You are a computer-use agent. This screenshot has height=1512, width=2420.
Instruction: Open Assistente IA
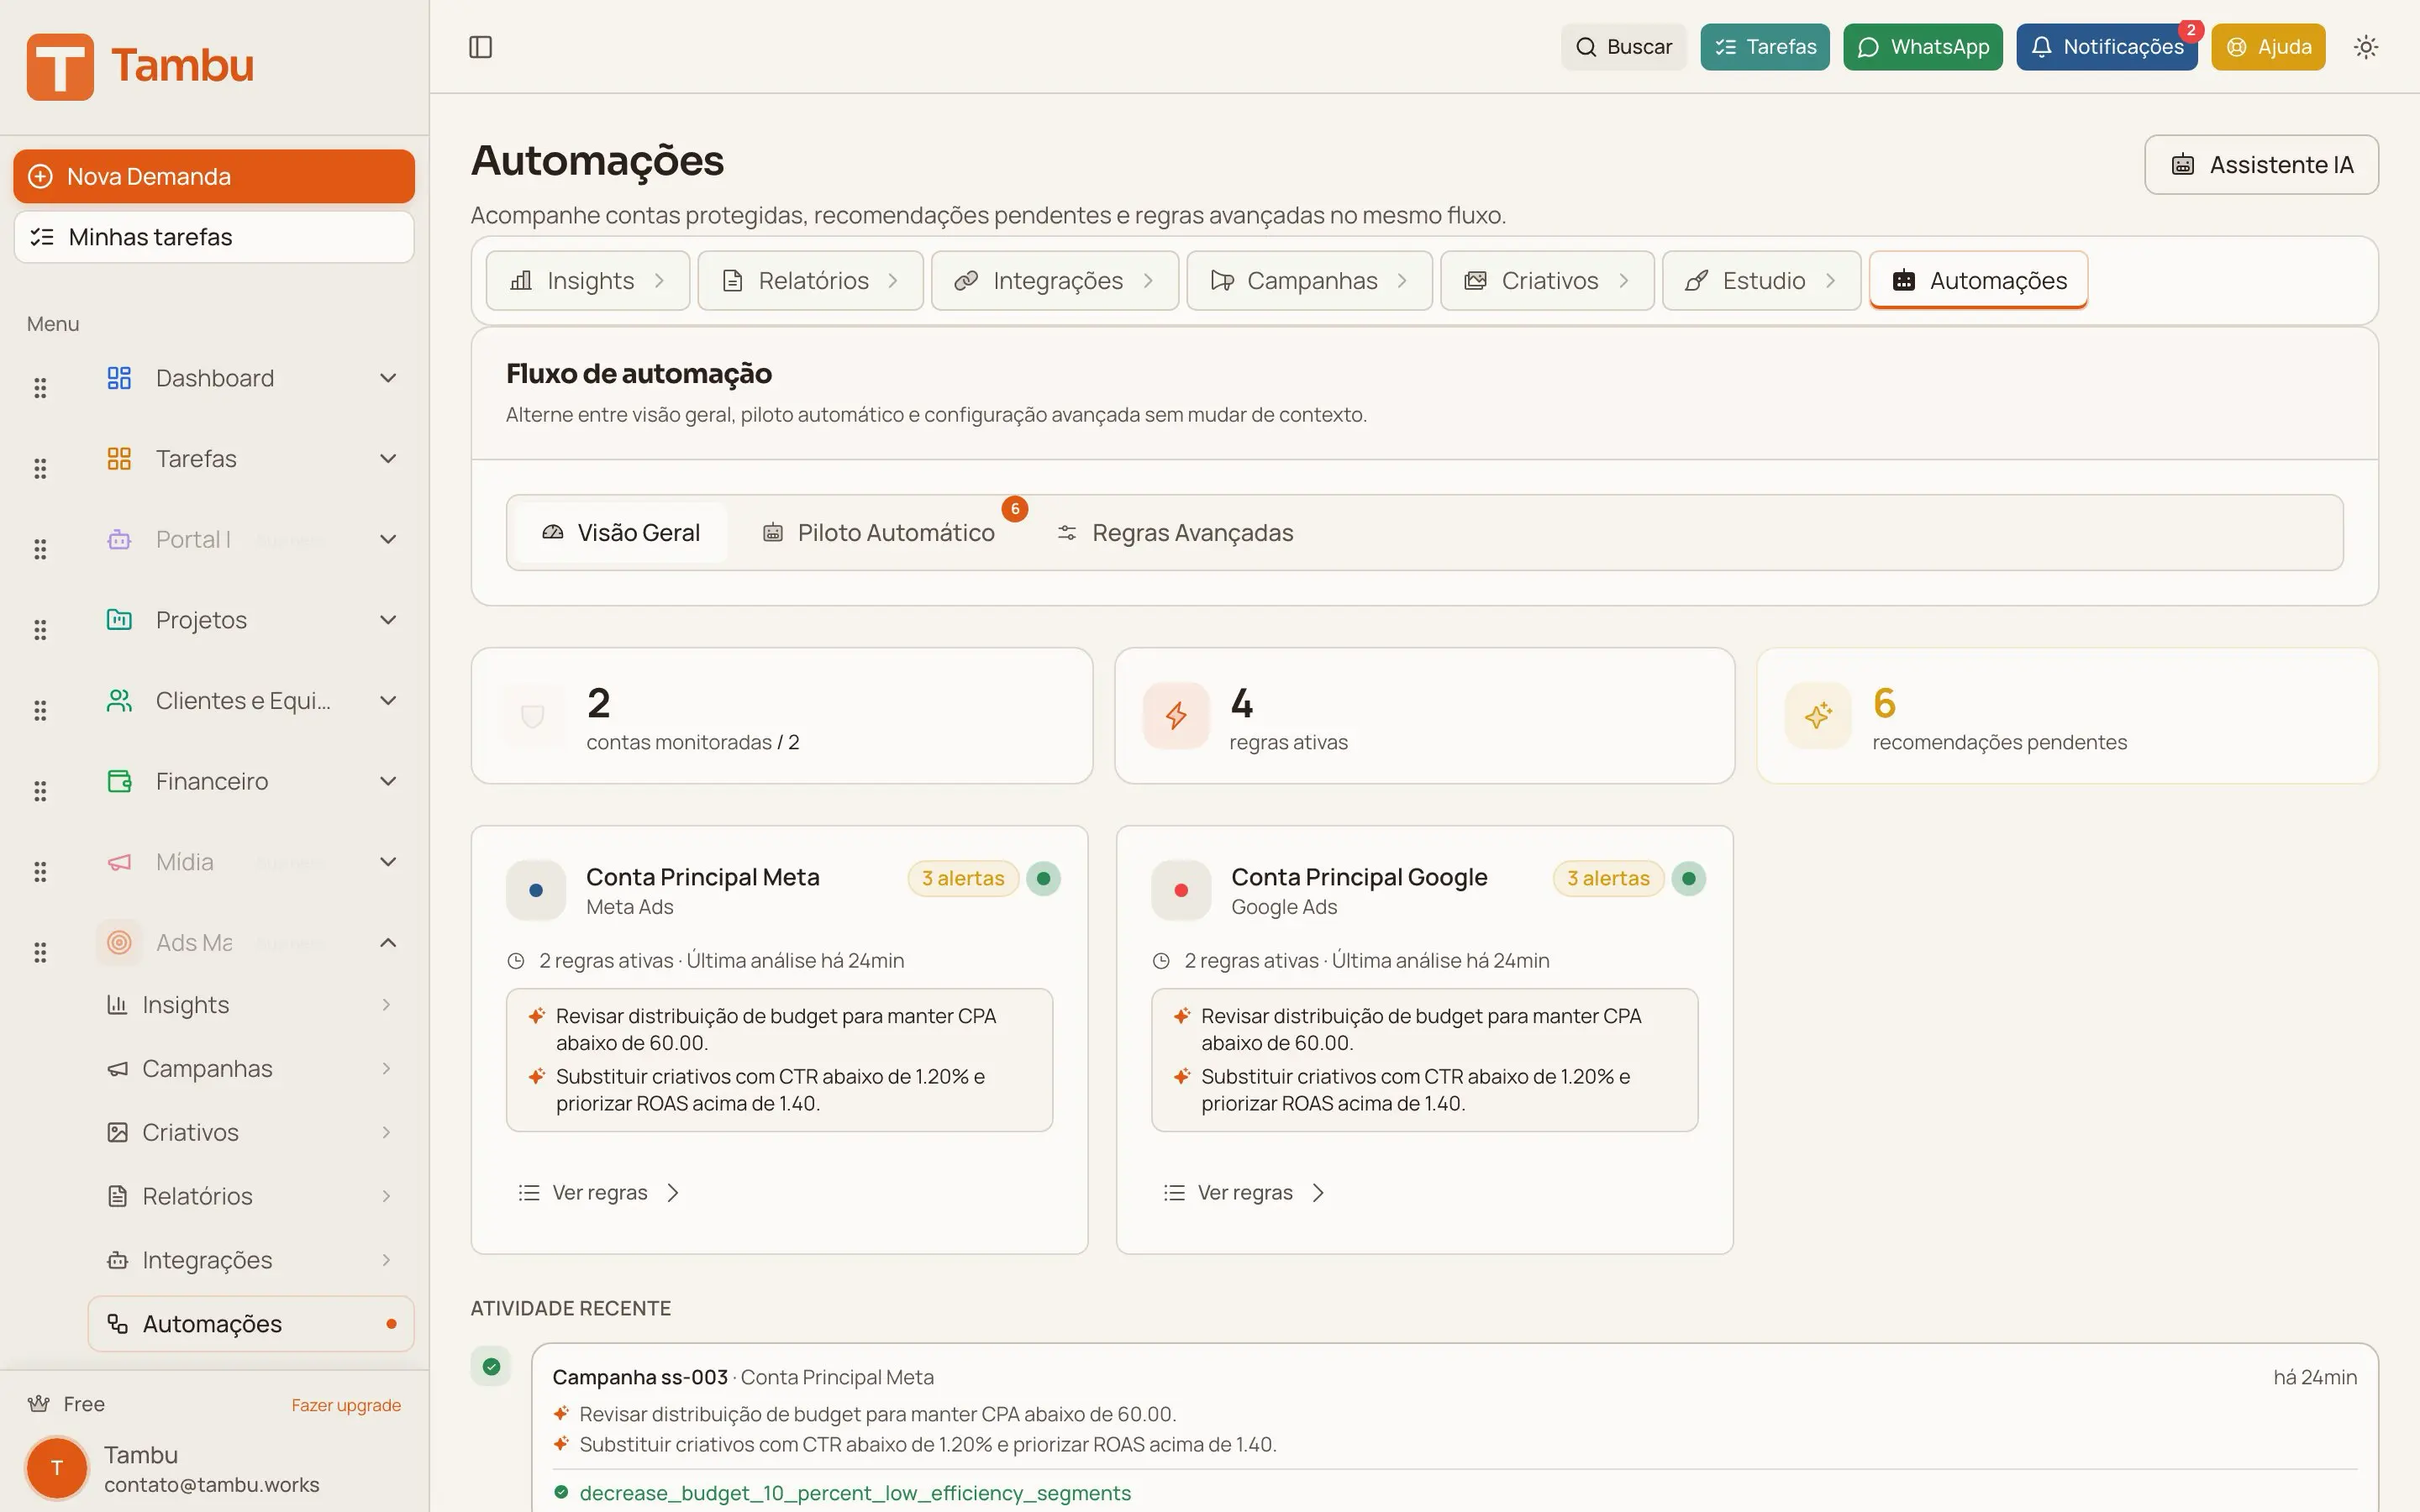pos(2262,164)
